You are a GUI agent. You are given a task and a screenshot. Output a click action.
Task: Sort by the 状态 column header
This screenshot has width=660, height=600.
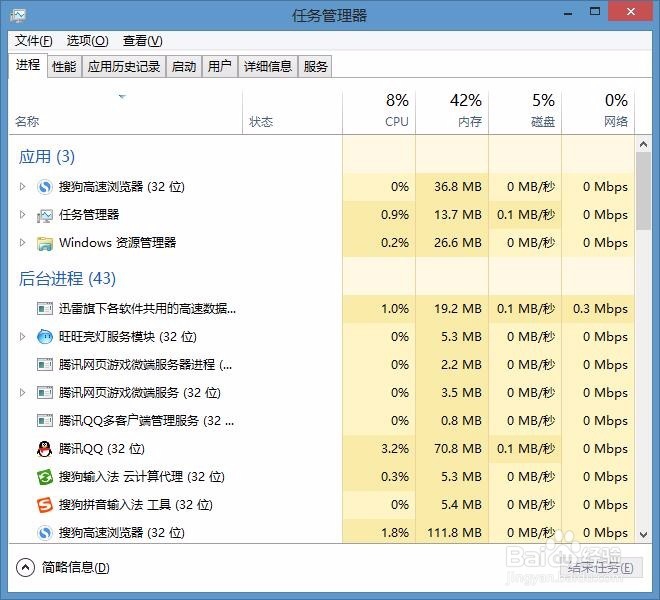pyautogui.click(x=293, y=113)
